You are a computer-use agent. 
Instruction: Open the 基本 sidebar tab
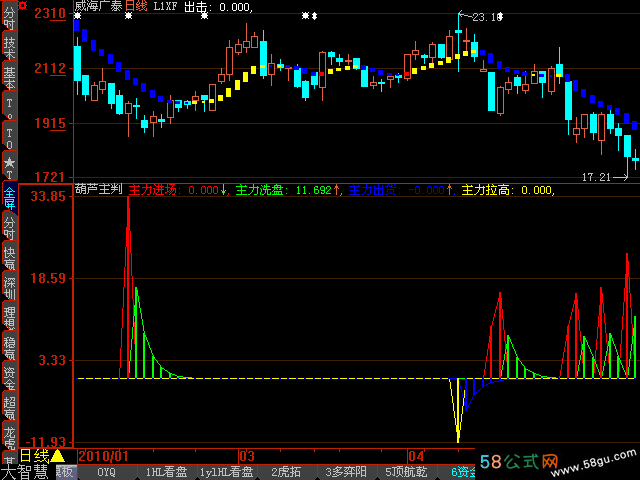click(x=9, y=78)
